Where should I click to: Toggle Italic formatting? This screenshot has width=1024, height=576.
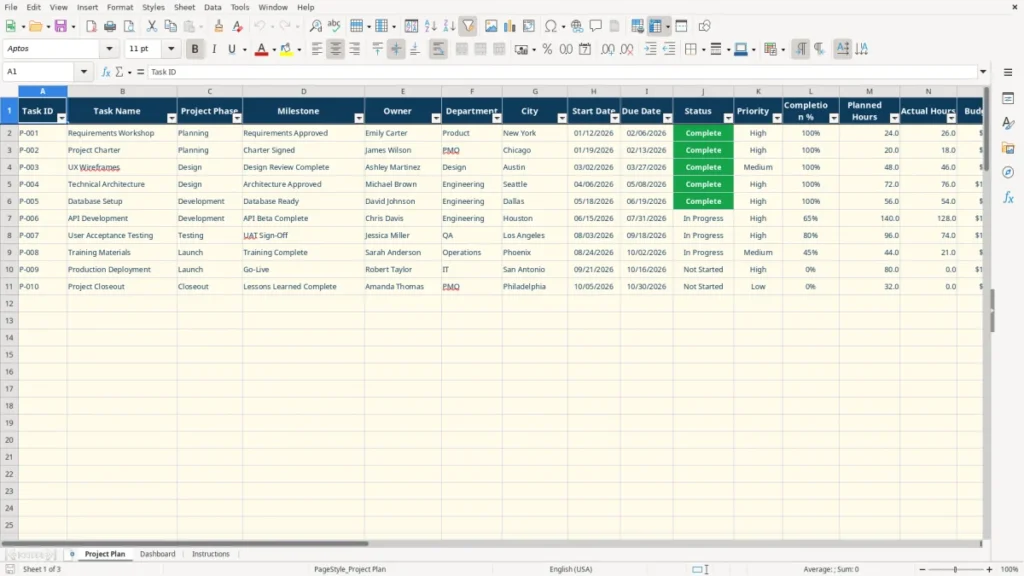click(x=214, y=49)
